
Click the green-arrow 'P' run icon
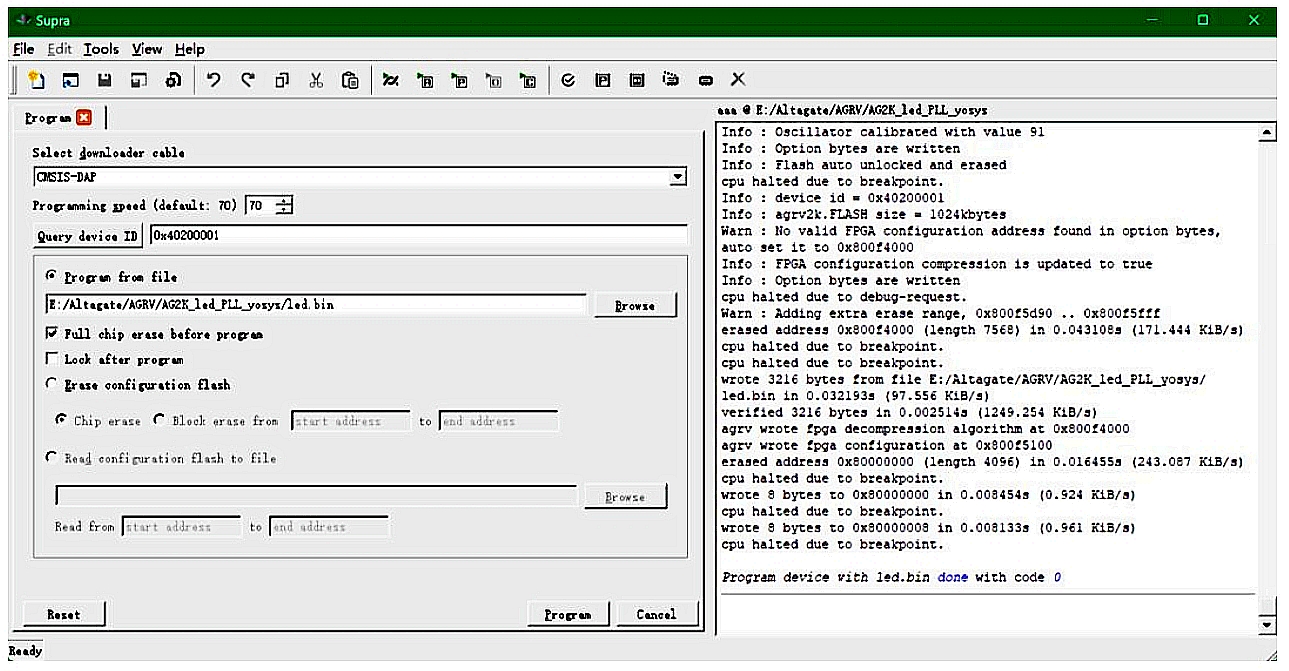point(460,79)
